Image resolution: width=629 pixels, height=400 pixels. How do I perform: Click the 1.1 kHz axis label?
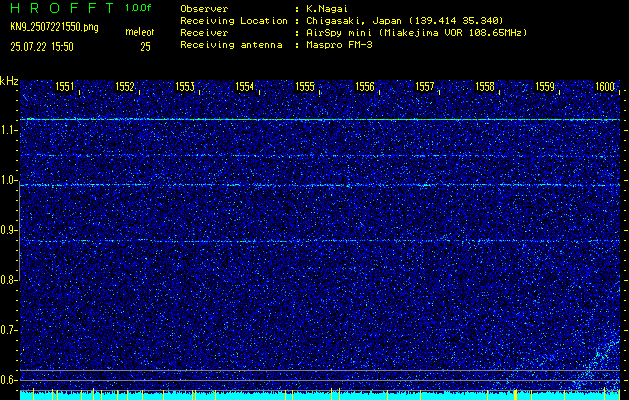point(8,130)
